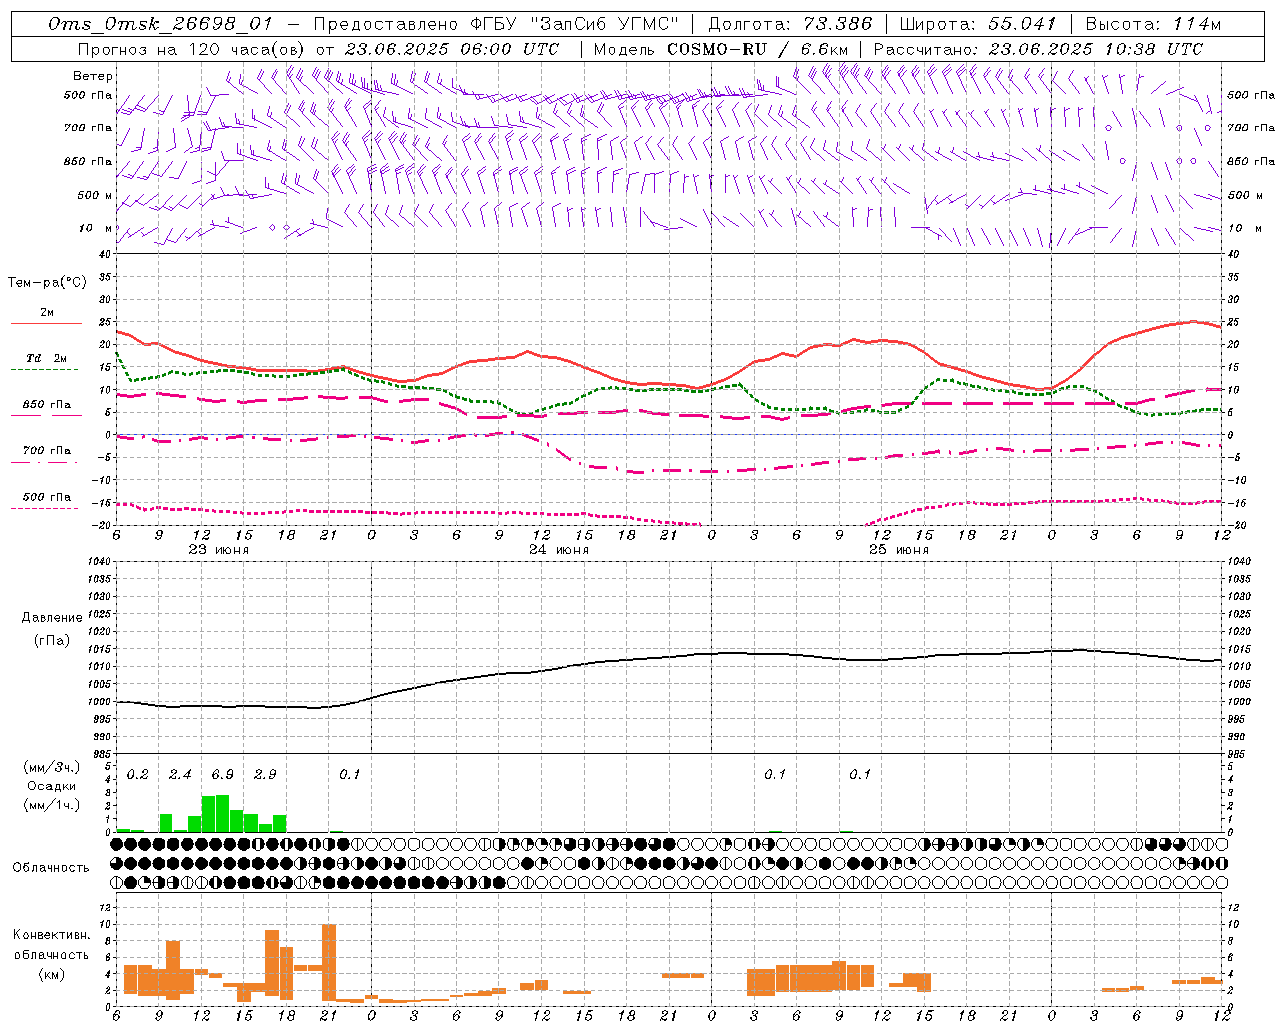This screenshot has height=1024, width=1280.
Task: Click the computed time Рассчитано: 23.06.2025 10:38 UTC
Action: [x=1038, y=49]
